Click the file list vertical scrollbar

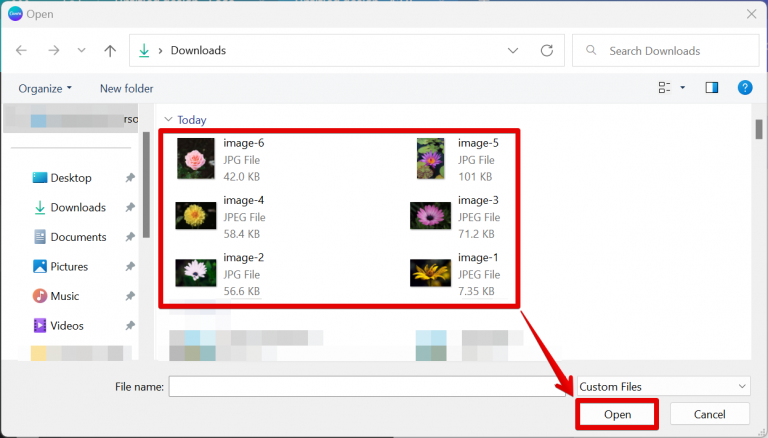tap(759, 129)
